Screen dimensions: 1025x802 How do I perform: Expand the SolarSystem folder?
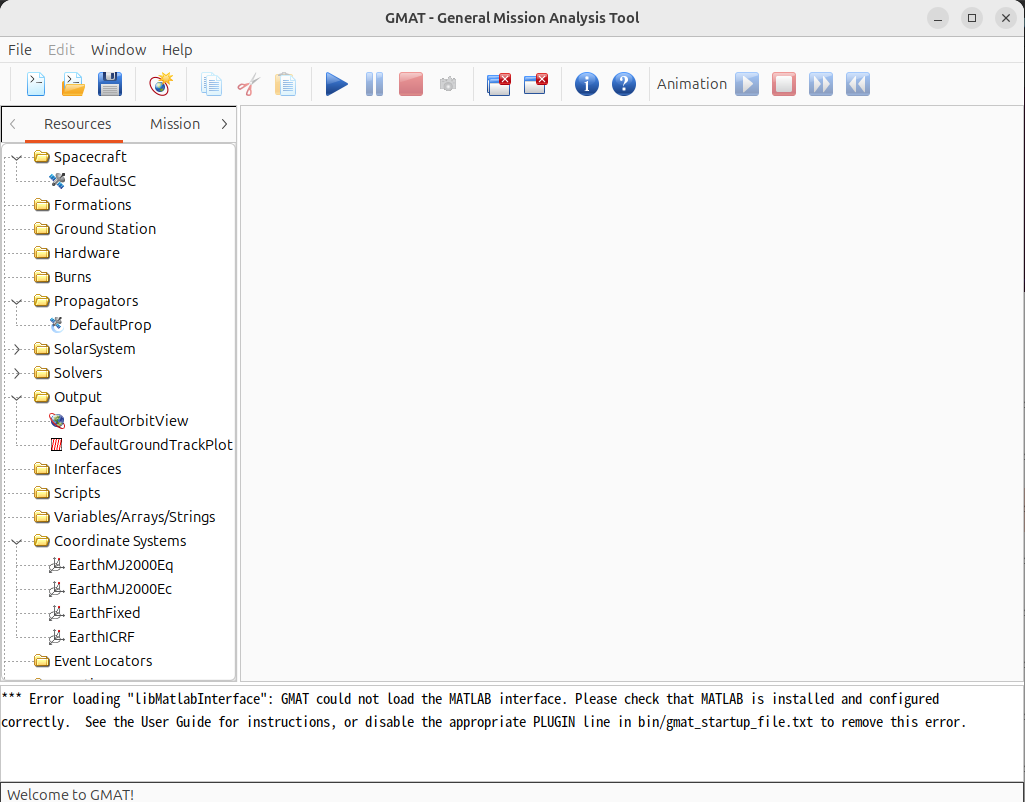pos(17,349)
